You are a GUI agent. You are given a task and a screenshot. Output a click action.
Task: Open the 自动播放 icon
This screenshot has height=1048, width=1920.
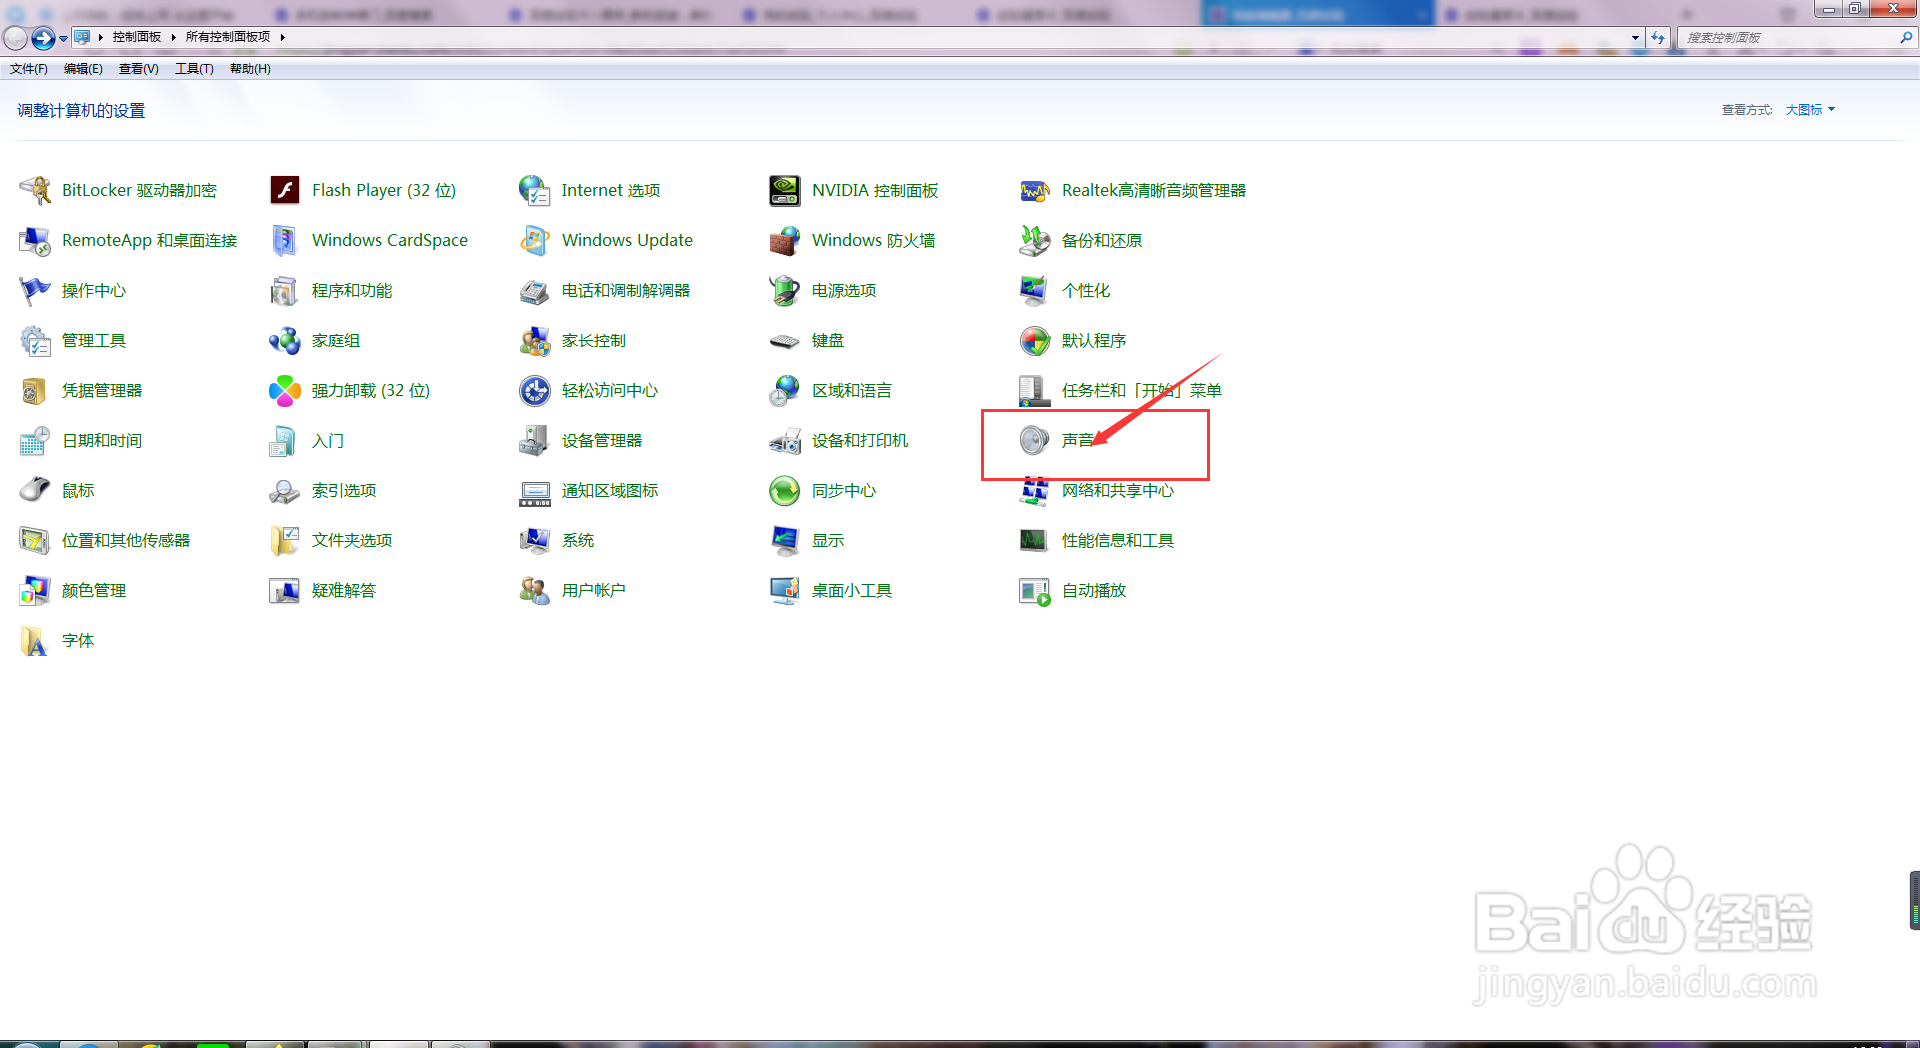point(1035,590)
